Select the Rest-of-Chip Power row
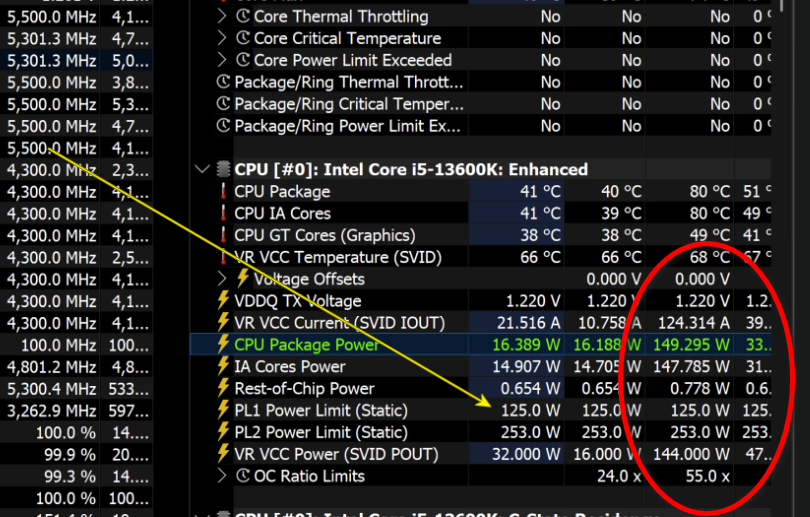 pyautogui.click(x=480, y=388)
